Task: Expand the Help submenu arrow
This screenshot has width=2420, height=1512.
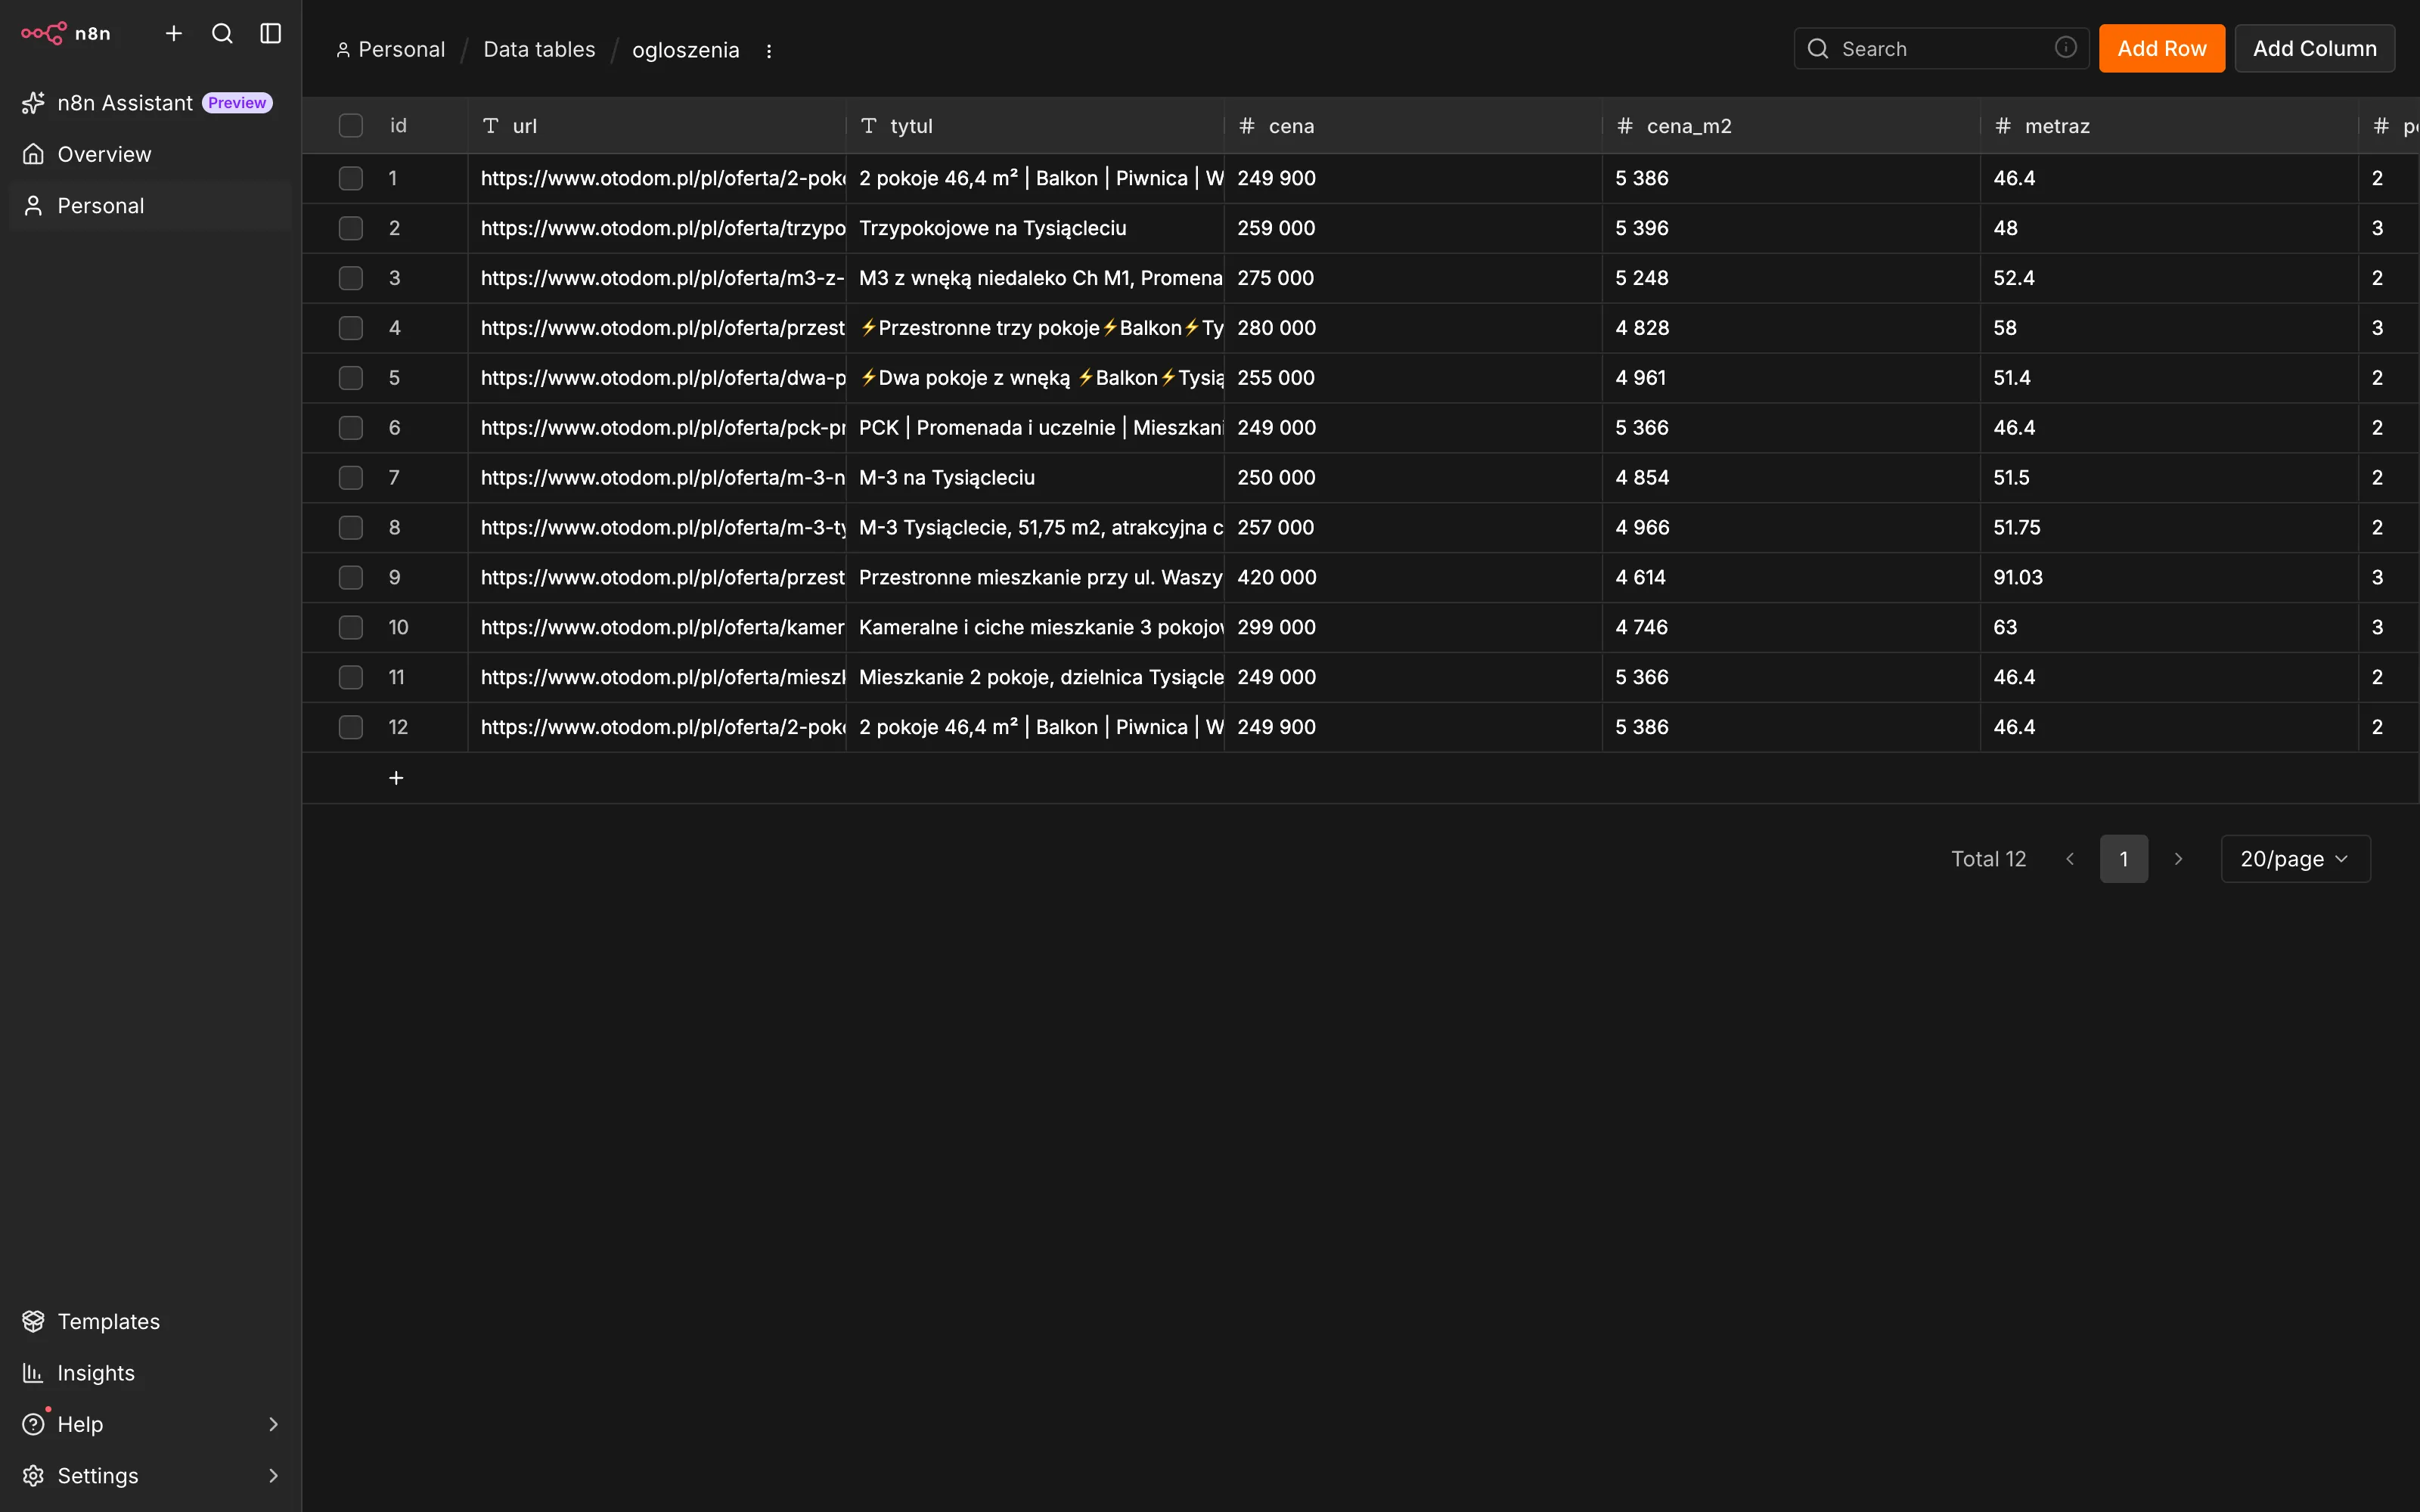Action: click(273, 1424)
